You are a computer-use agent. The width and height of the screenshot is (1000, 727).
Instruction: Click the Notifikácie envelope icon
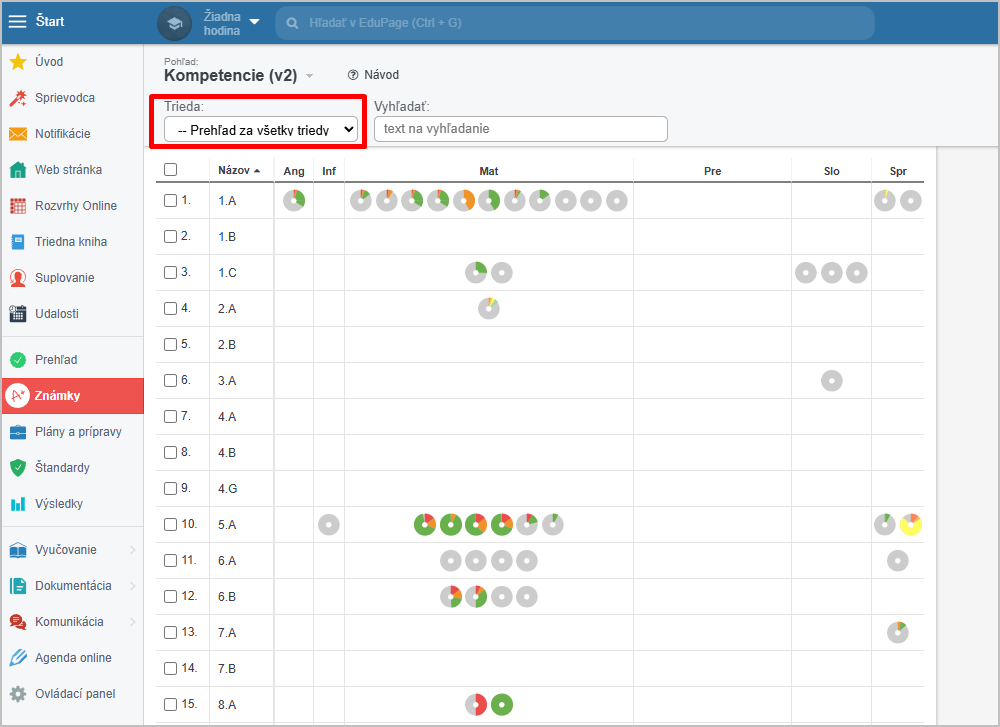point(18,134)
